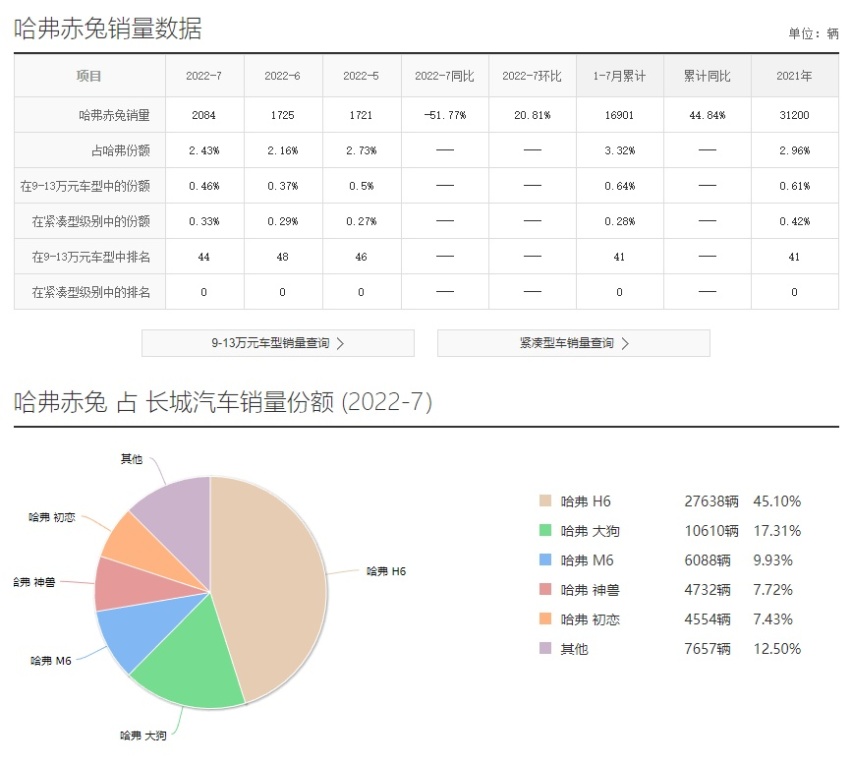The height and width of the screenshot is (765, 852).
Task: Click the 0.33% compact share cell
Action: tap(204, 221)
